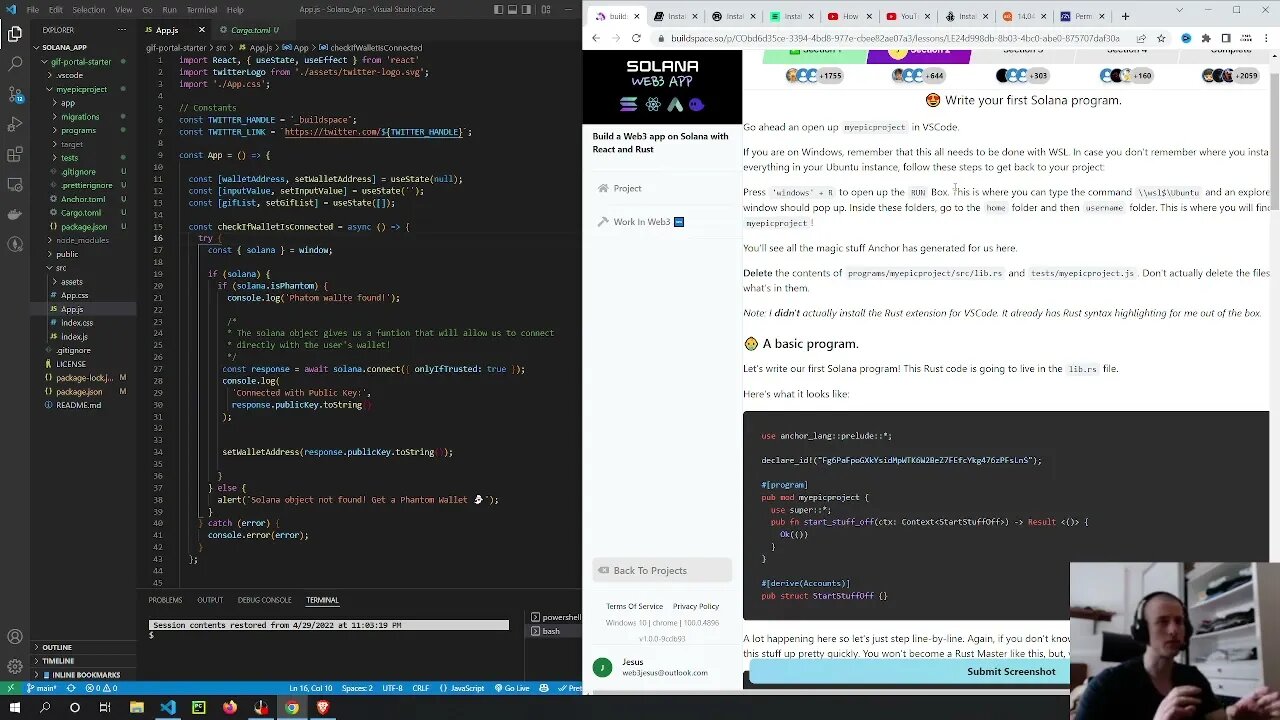The height and width of the screenshot is (720, 1280).
Task: Reload the Chrome page
Action: click(x=637, y=38)
